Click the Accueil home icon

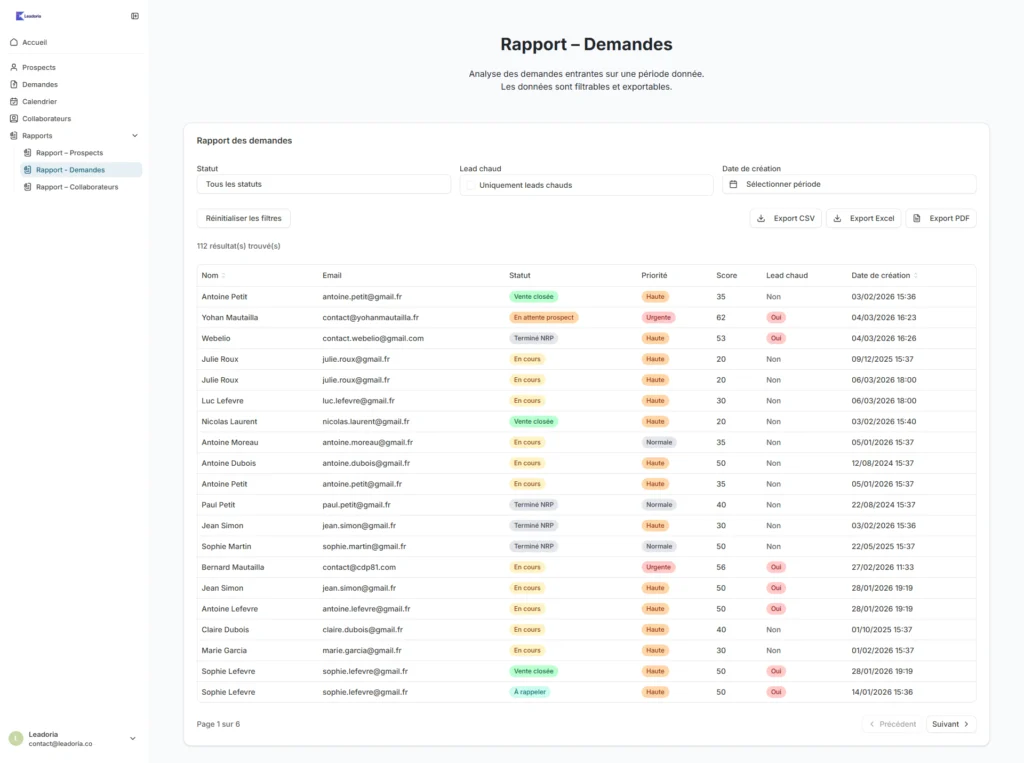point(14,42)
